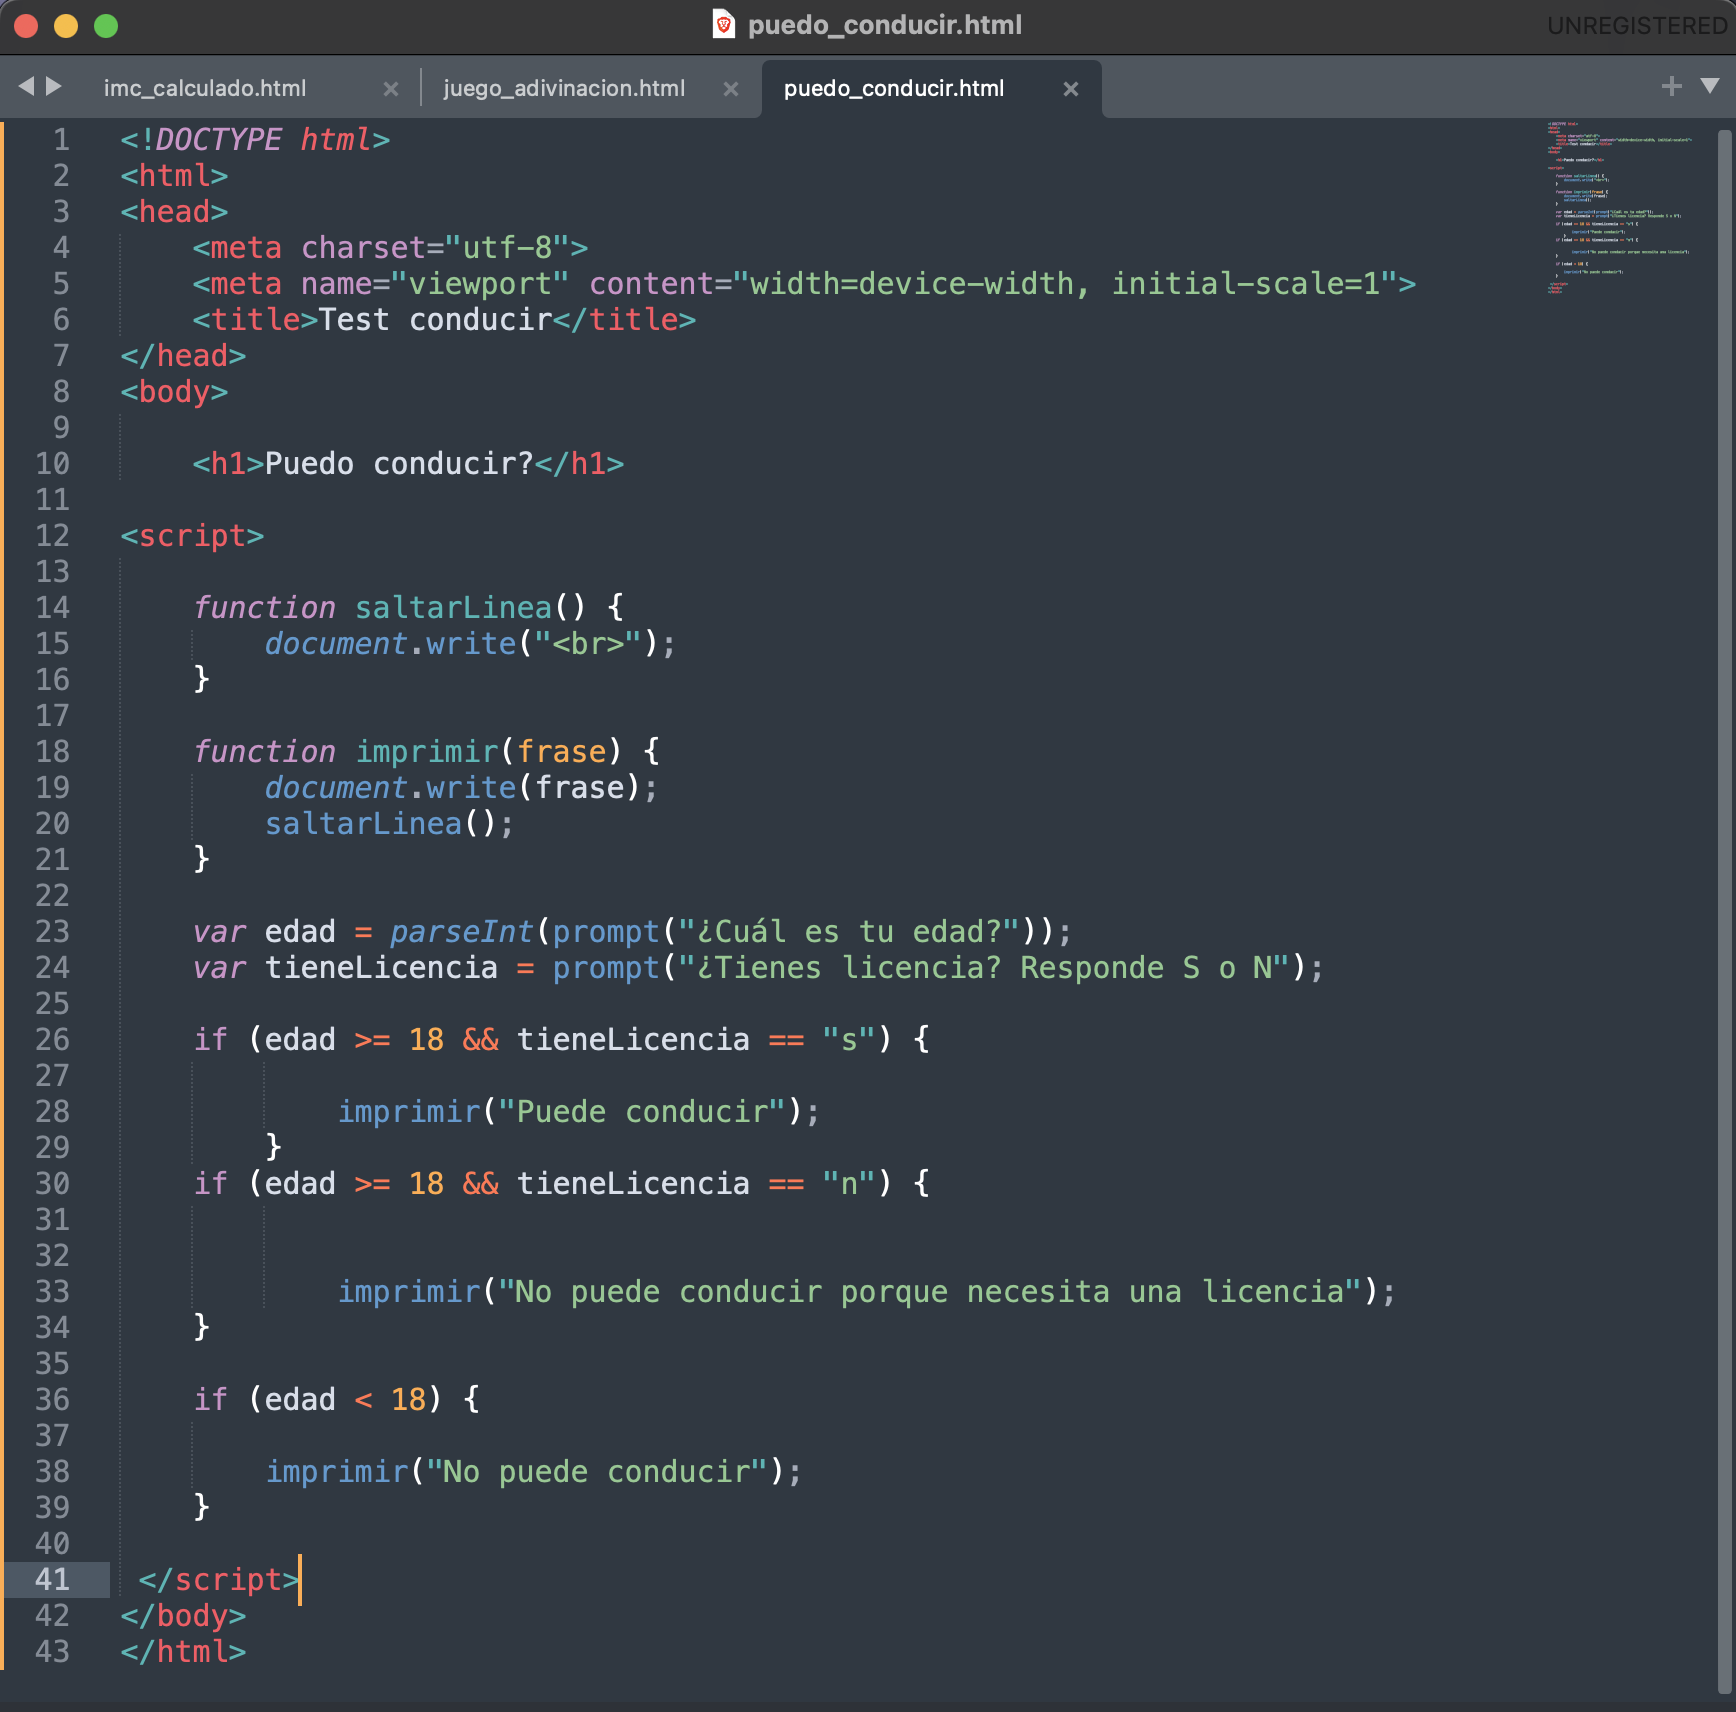Viewport: 1736px width, 1712px height.
Task: Click the parseInt function name
Action: (461, 932)
